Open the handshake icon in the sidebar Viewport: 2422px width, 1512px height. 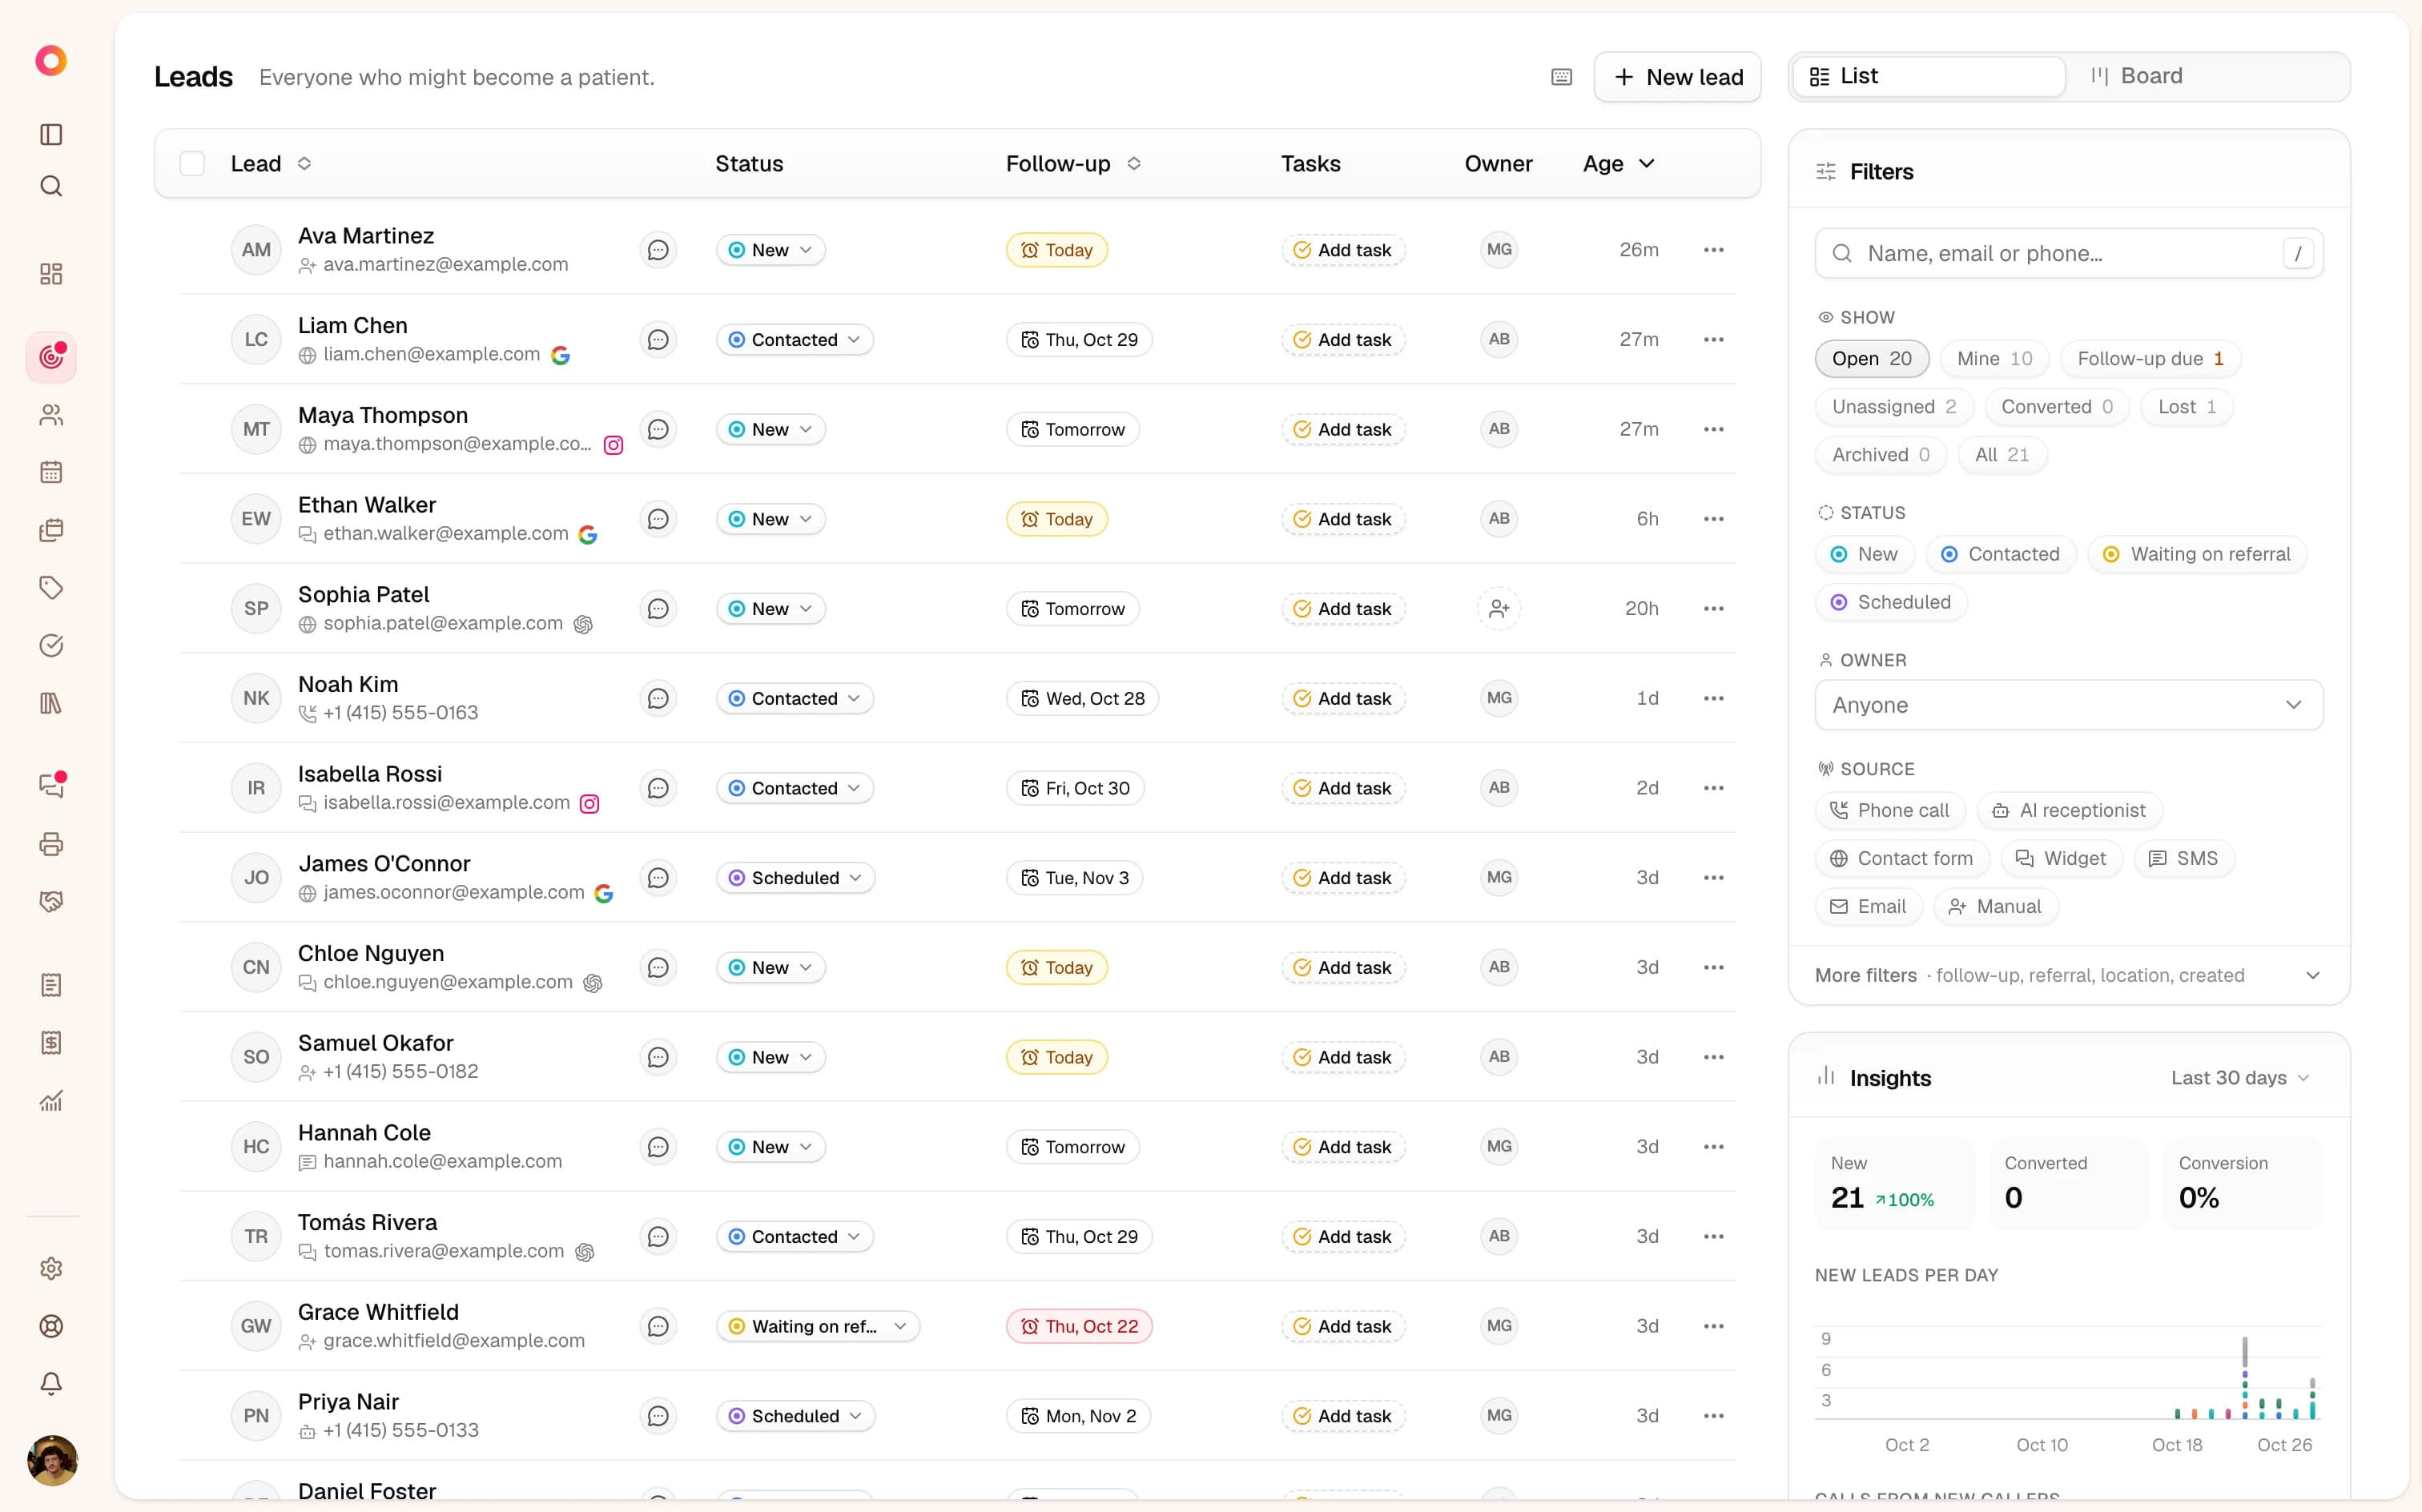(51, 901)
